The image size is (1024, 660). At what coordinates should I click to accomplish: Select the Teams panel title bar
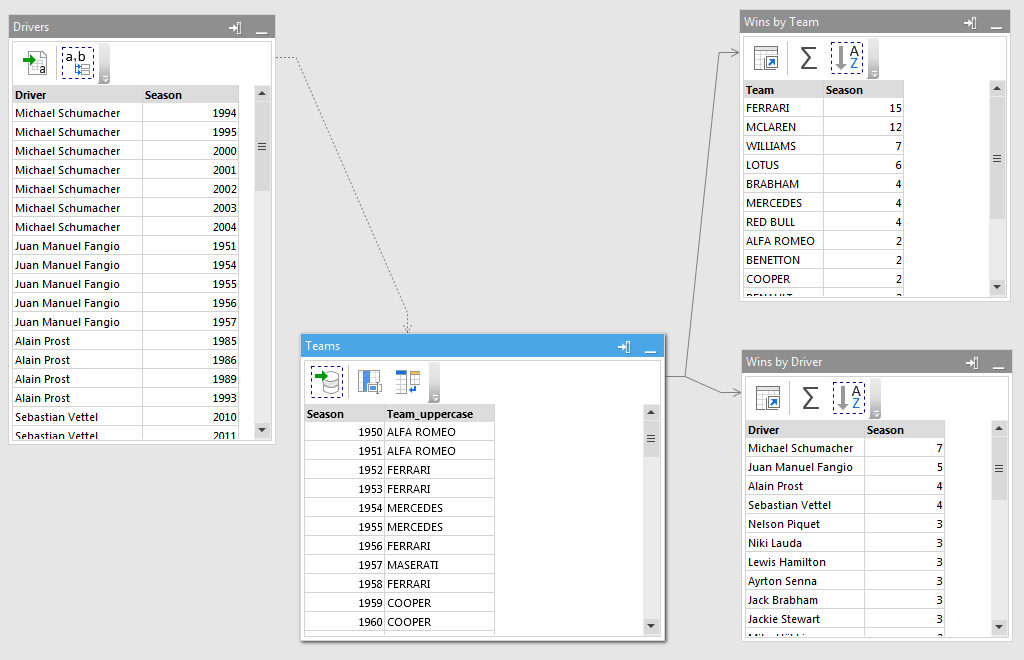[x=483, y=346]
